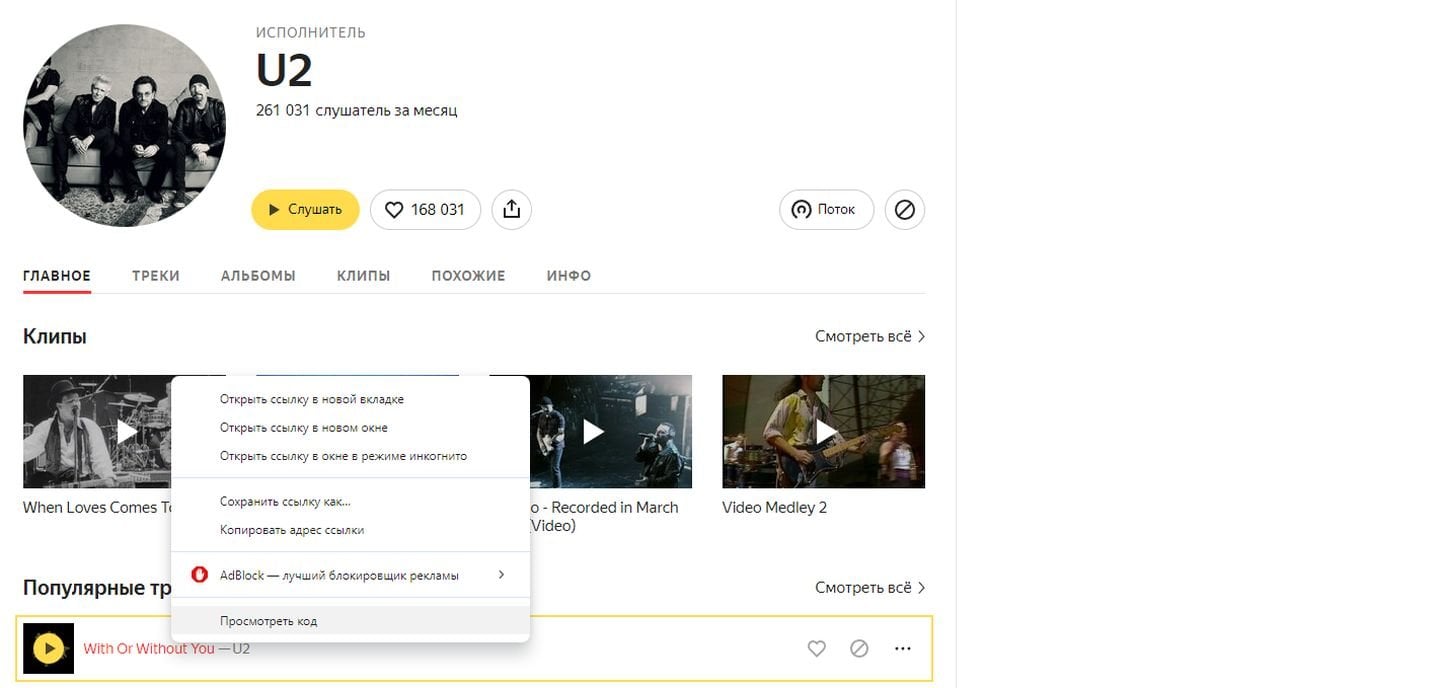Select the ГЛАВНОЕ tab
Screen dimensions: 1440x688
tap(57, 276)
